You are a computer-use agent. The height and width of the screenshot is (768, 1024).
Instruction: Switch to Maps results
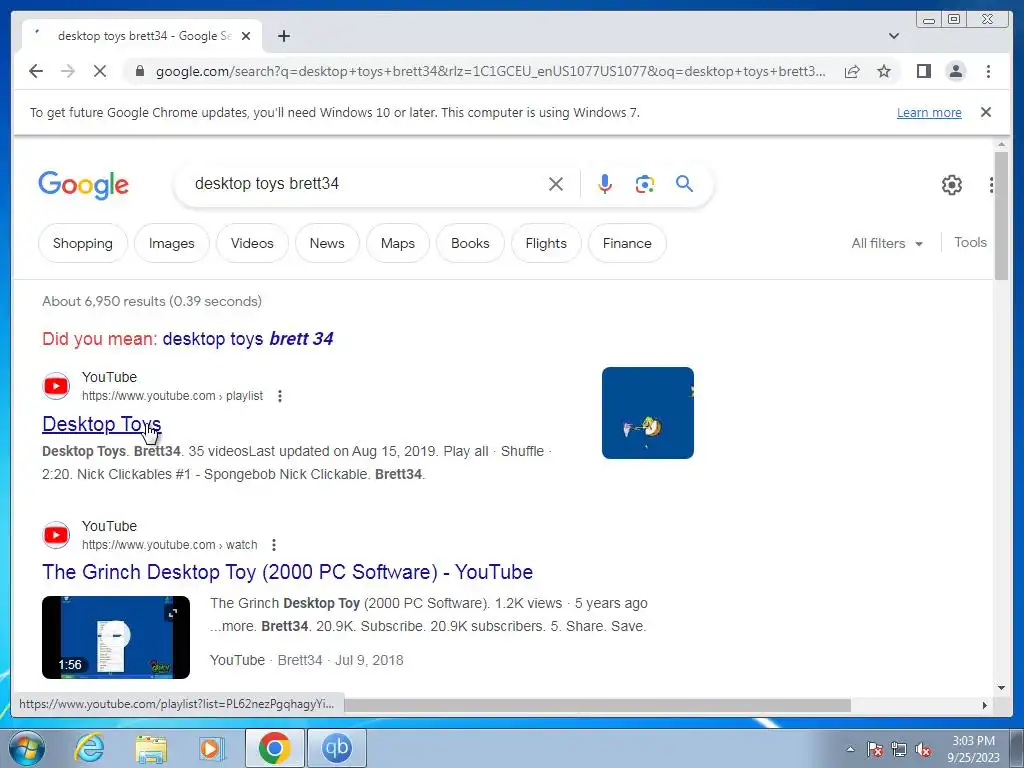point(398,243)
